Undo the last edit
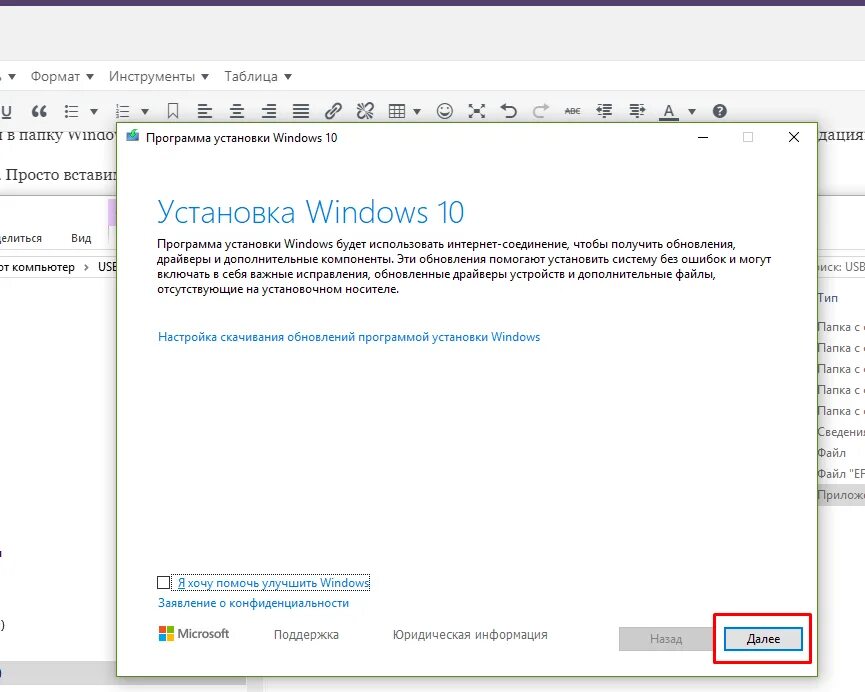 tap(509, 111)
